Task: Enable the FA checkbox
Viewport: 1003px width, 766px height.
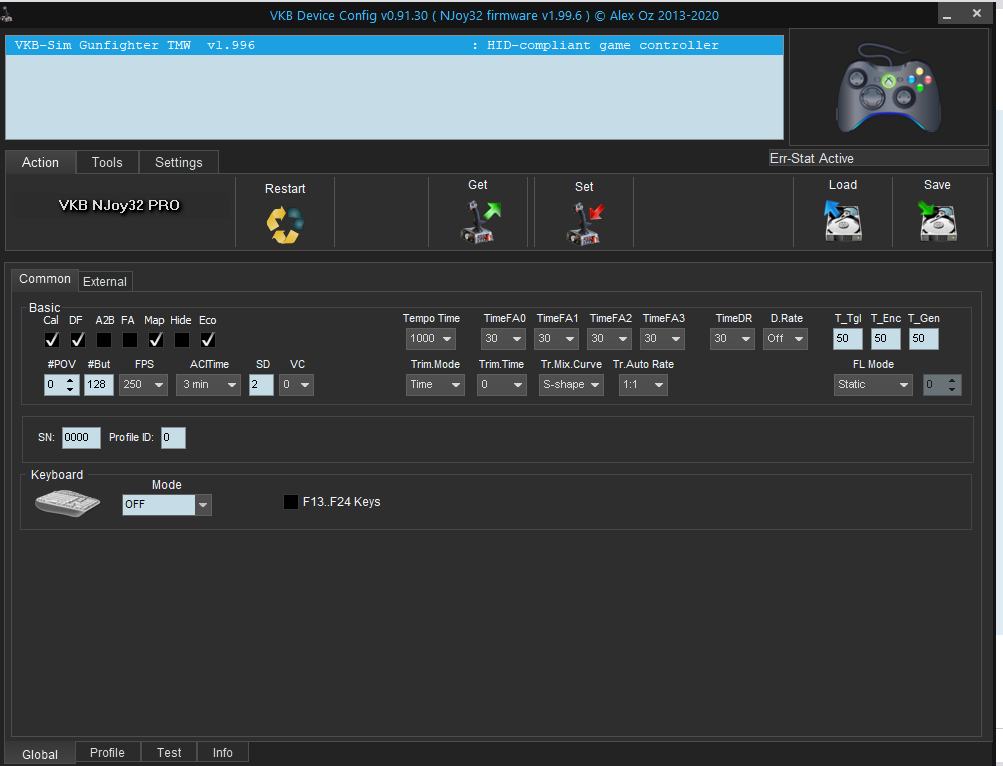Action: pyautogui.click(x=130, y=340)
